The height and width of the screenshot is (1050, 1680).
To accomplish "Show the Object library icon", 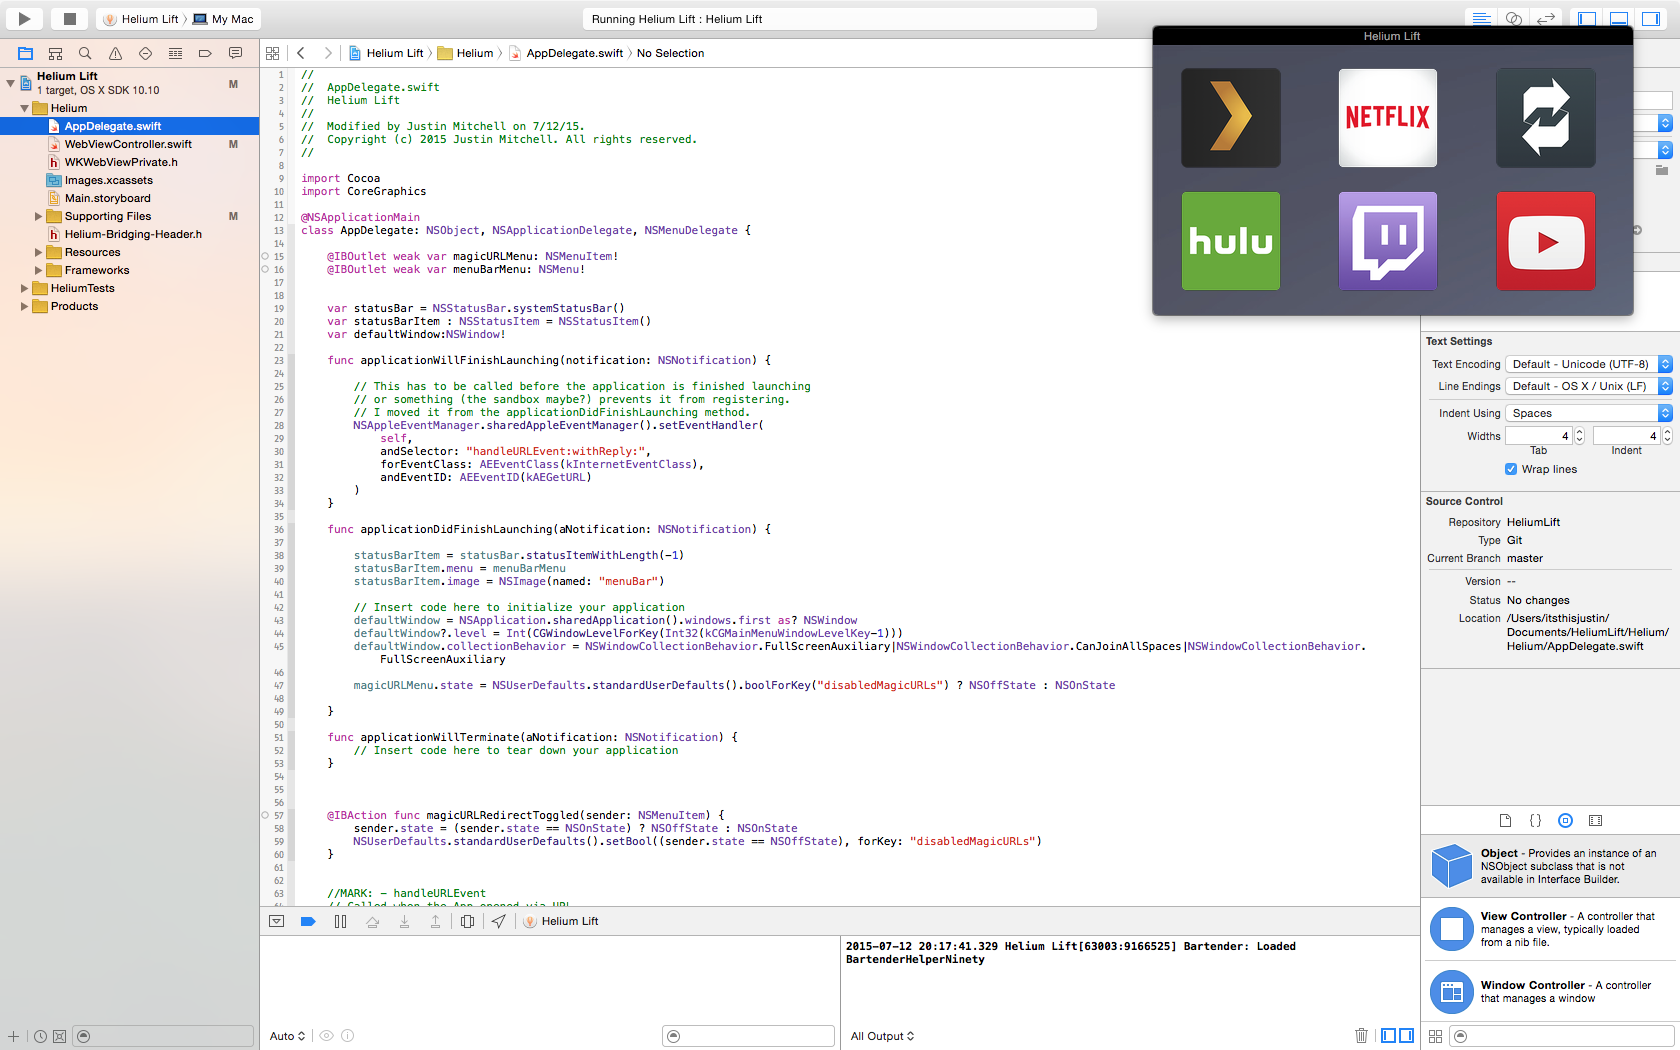I will [x=1565, y=821].
